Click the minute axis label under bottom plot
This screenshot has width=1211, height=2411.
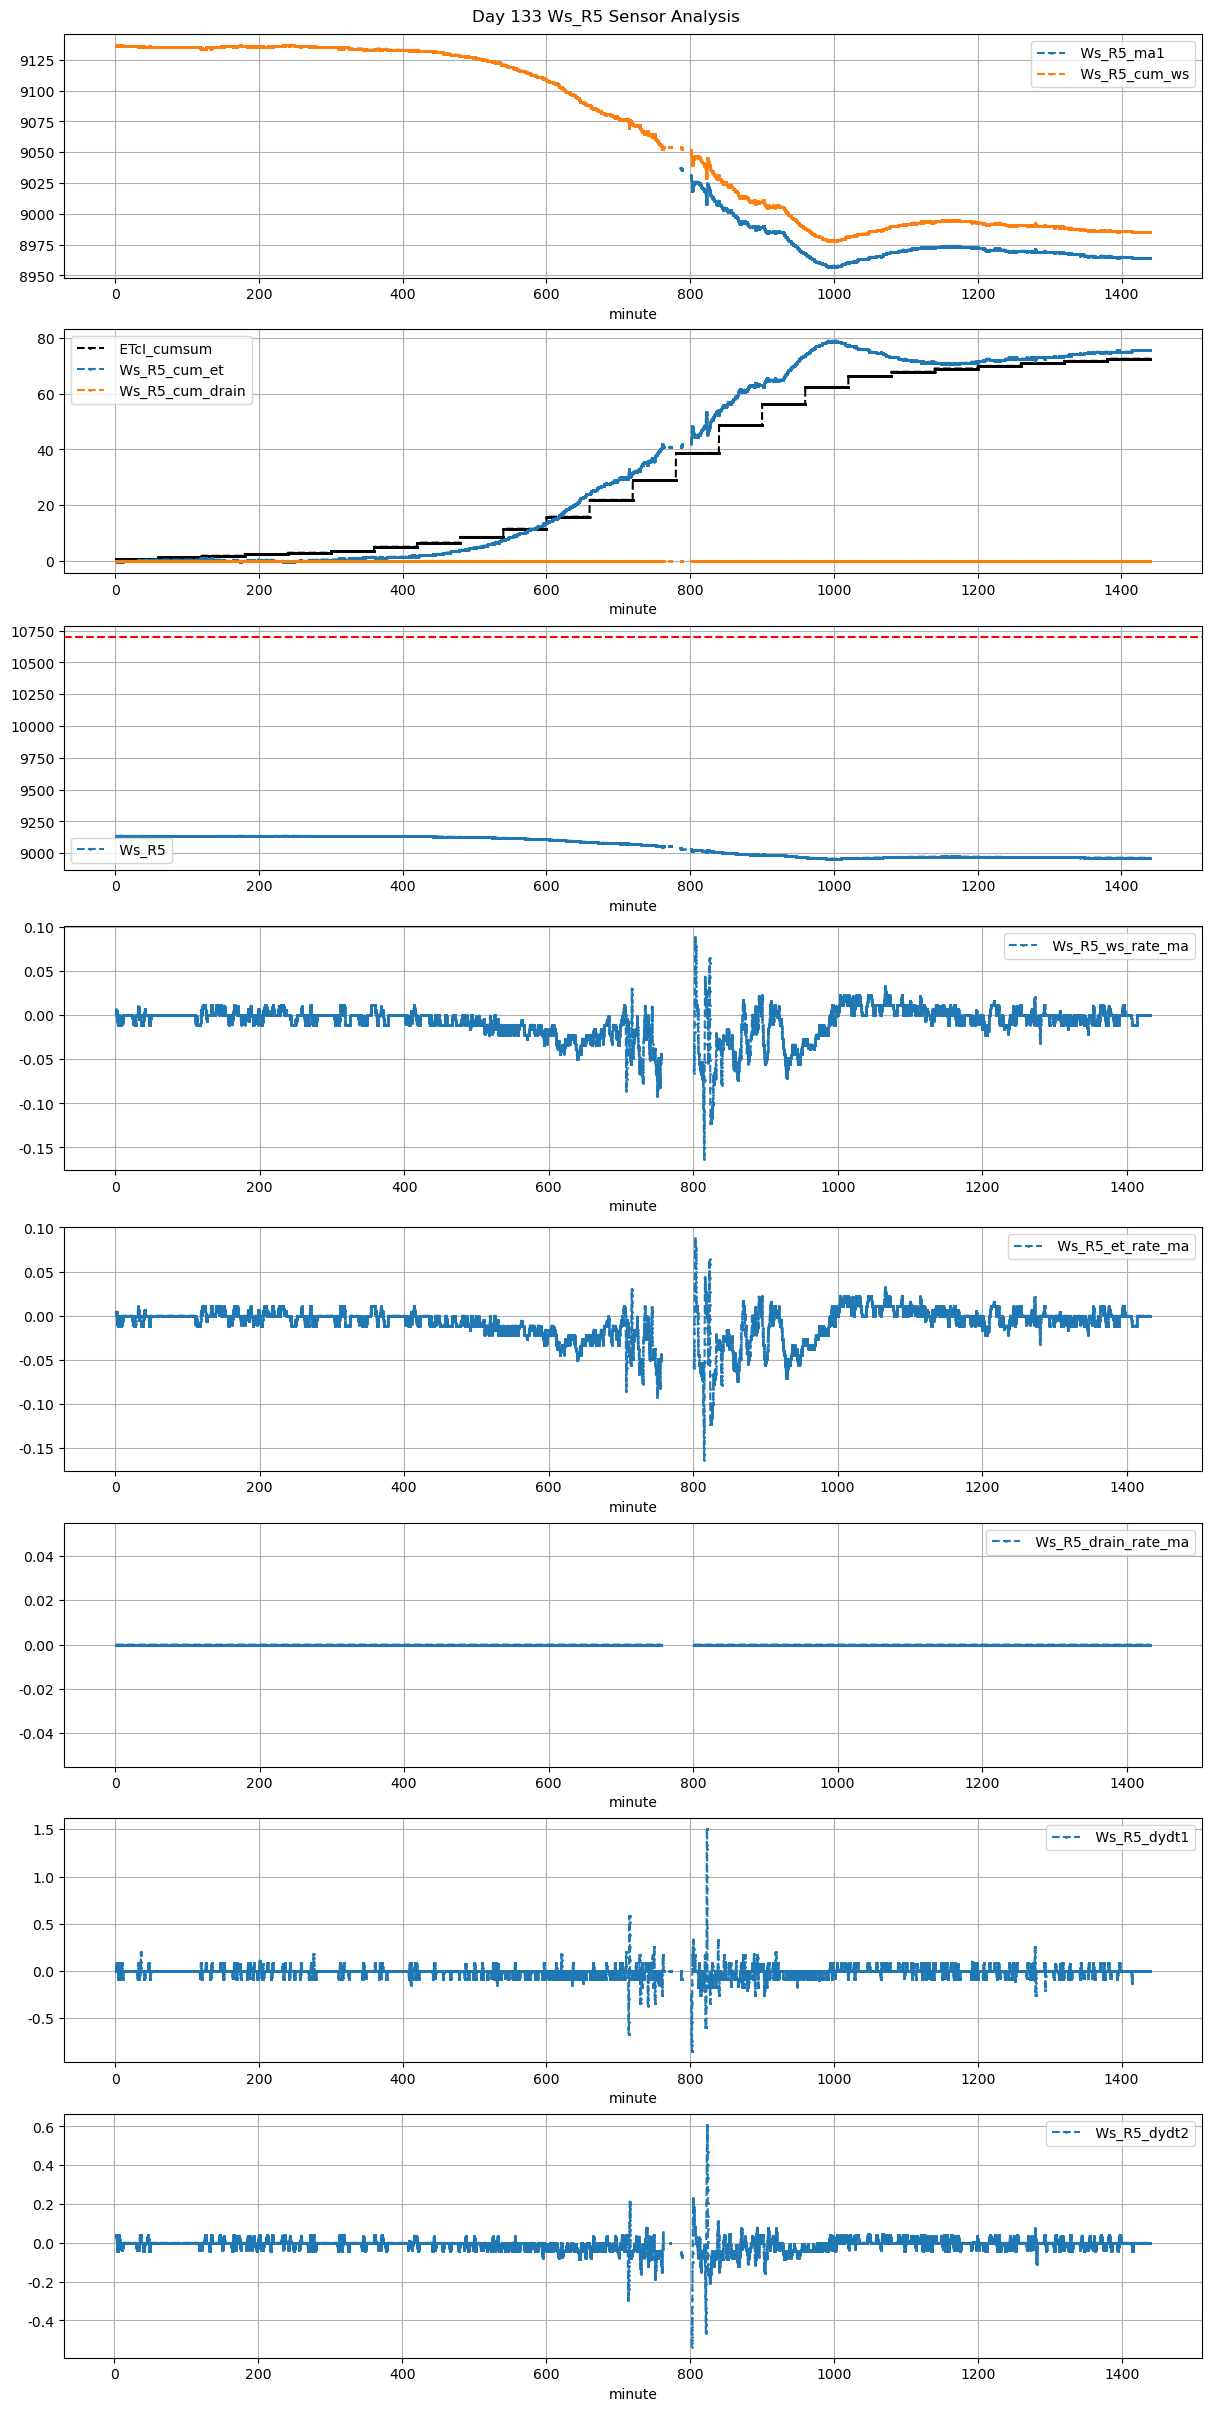coord(632,2394)
